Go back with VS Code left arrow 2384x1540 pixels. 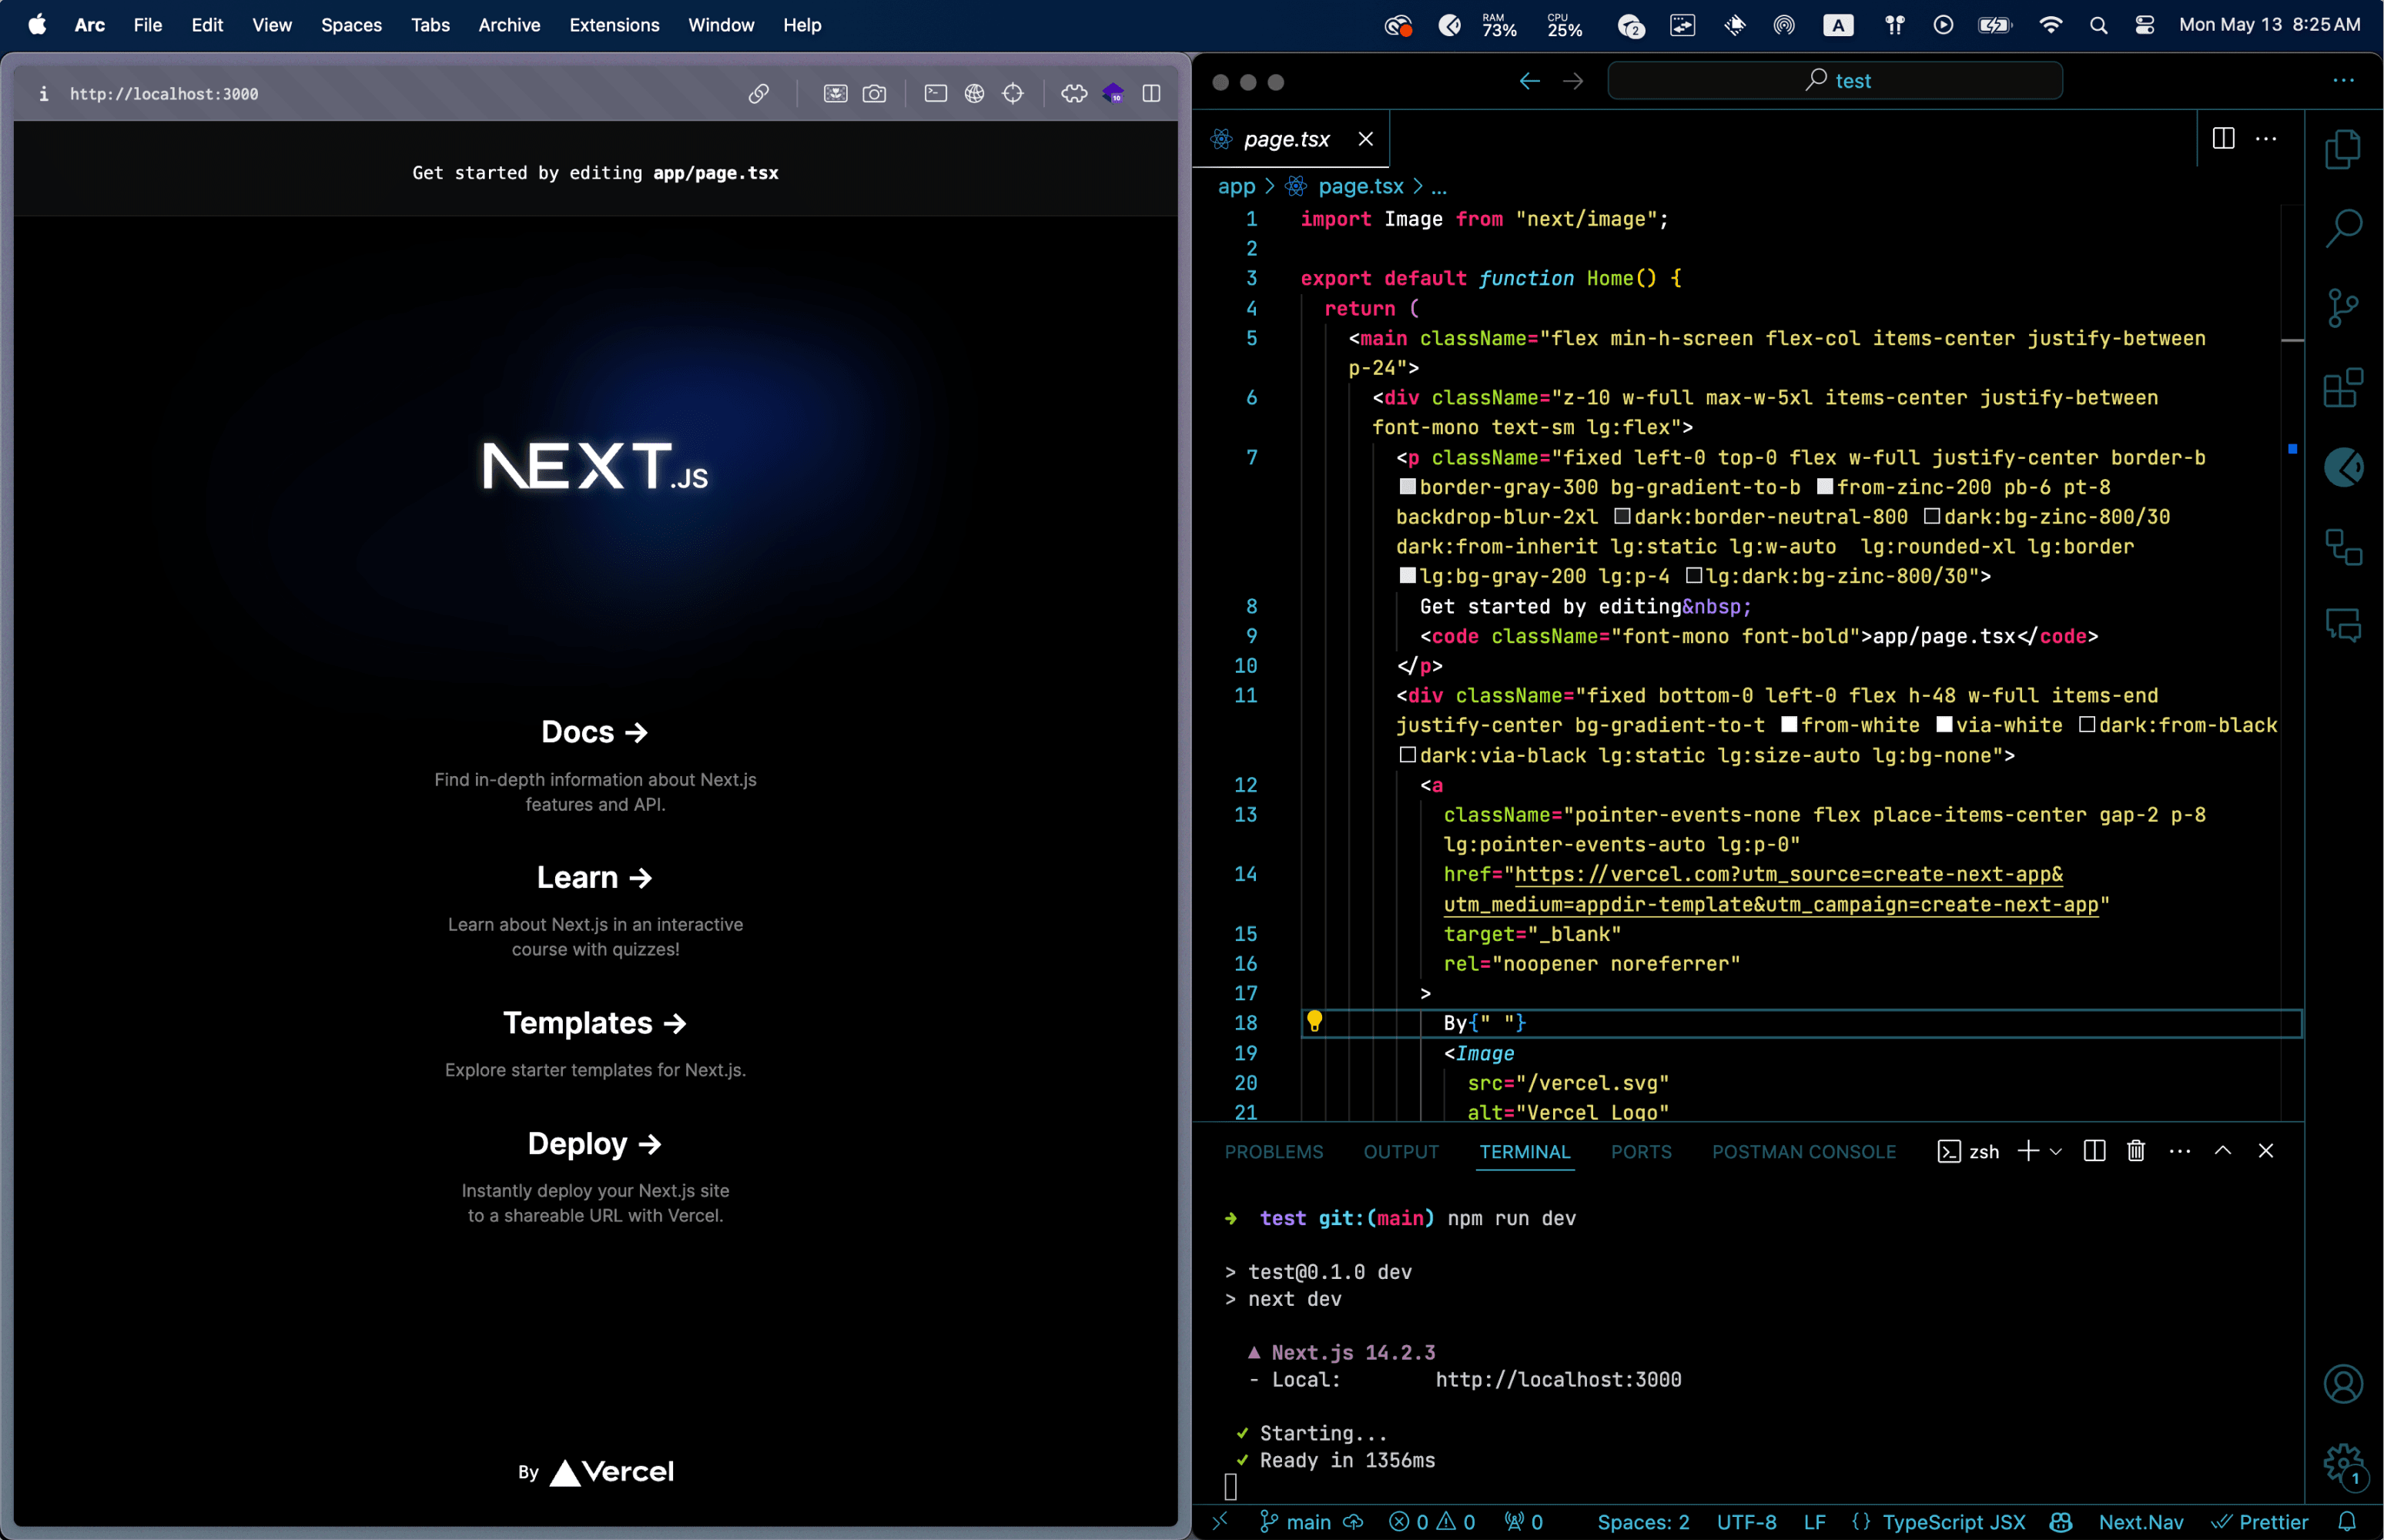tap(1529, 81)
